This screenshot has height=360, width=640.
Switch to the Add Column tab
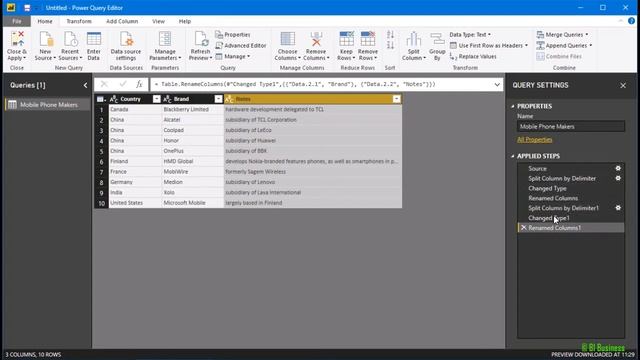click(122, 21)
